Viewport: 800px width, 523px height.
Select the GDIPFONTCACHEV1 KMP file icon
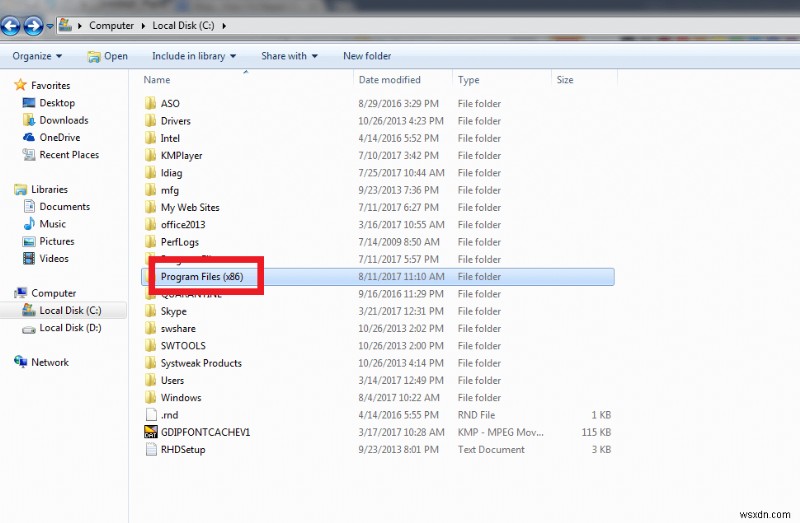pyautogui.click(x=151, y=432)
